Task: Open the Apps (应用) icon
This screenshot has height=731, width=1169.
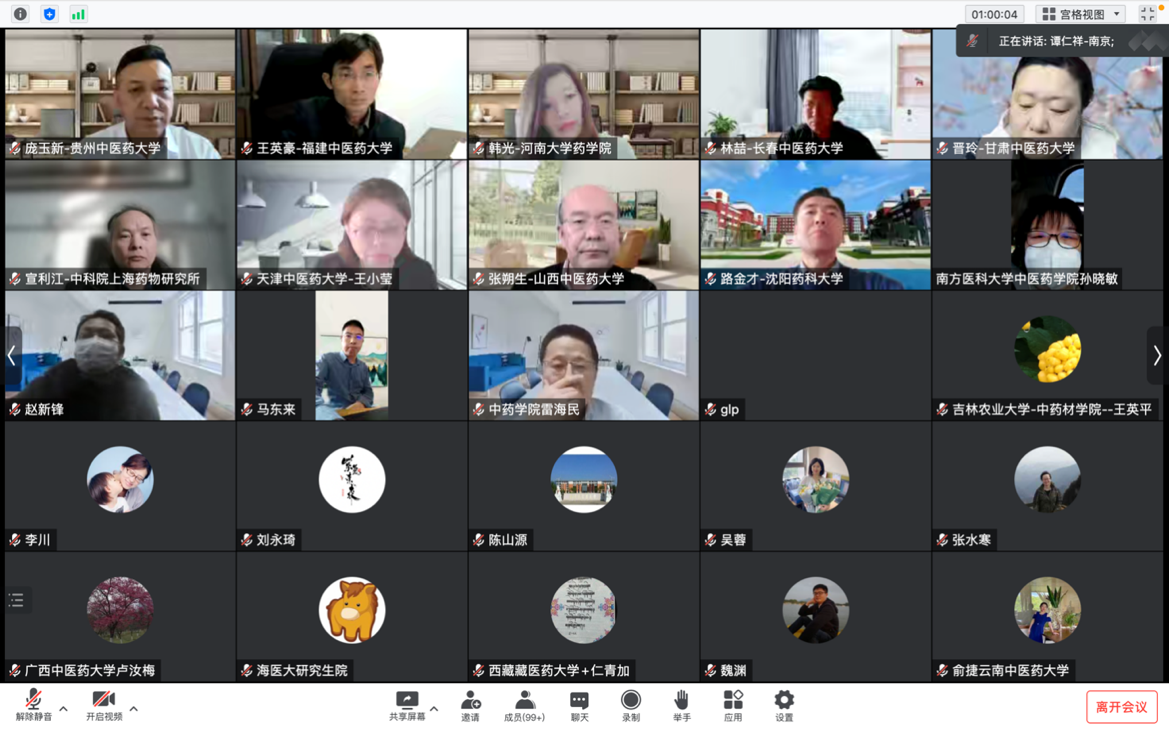Action: 733,704
